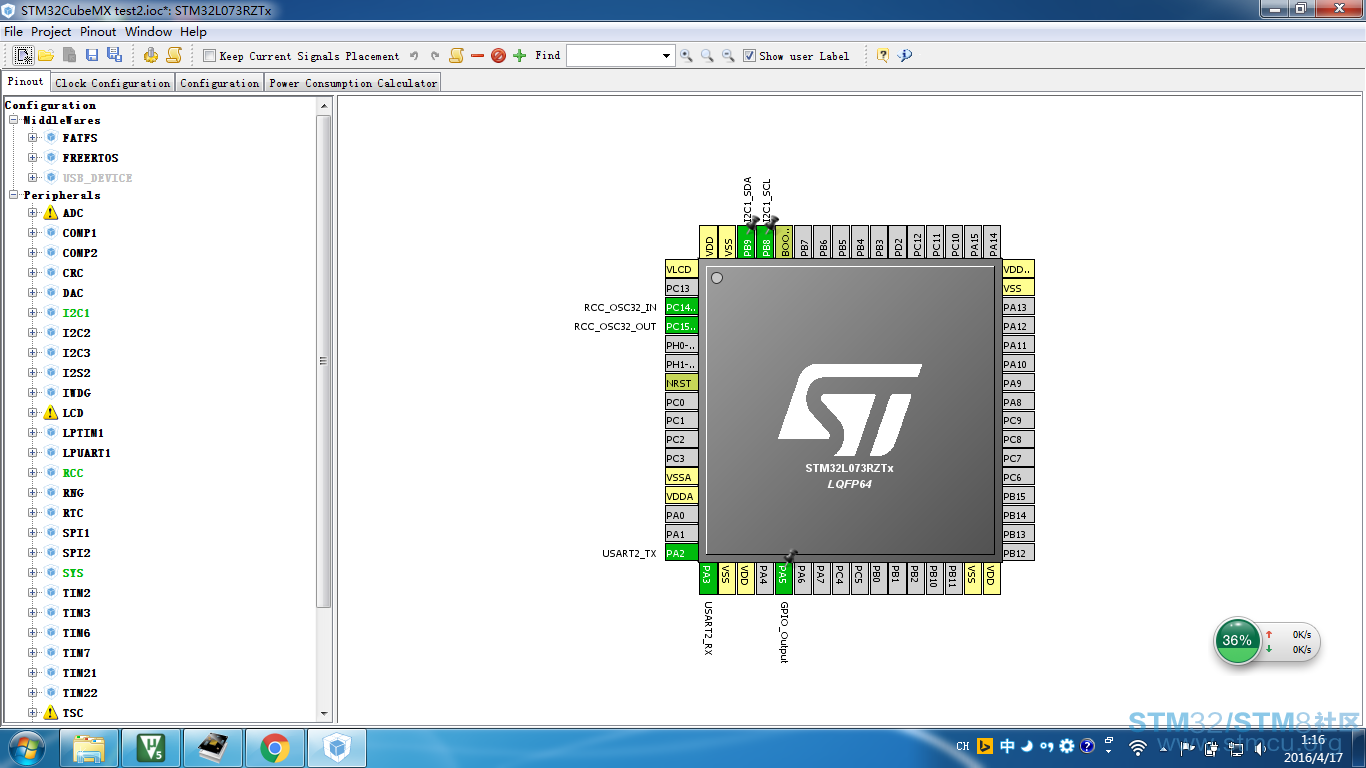The height and width of the screenshot is (768, 1366).
Task: Select TIM21 in the peripherals tree
Action: (80, 673)
